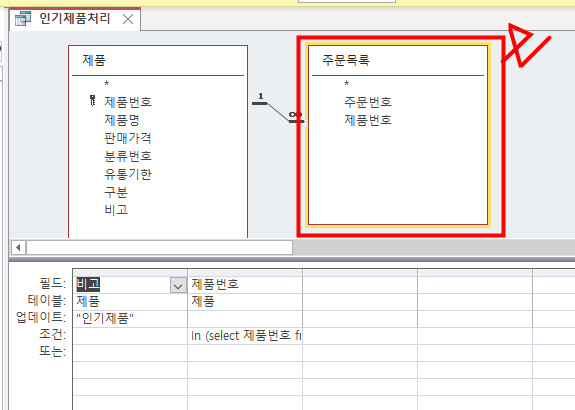The image size is (575, 410).
Task: Open the 필드 dropdown for 비고
Action: [x=178, y=285]
